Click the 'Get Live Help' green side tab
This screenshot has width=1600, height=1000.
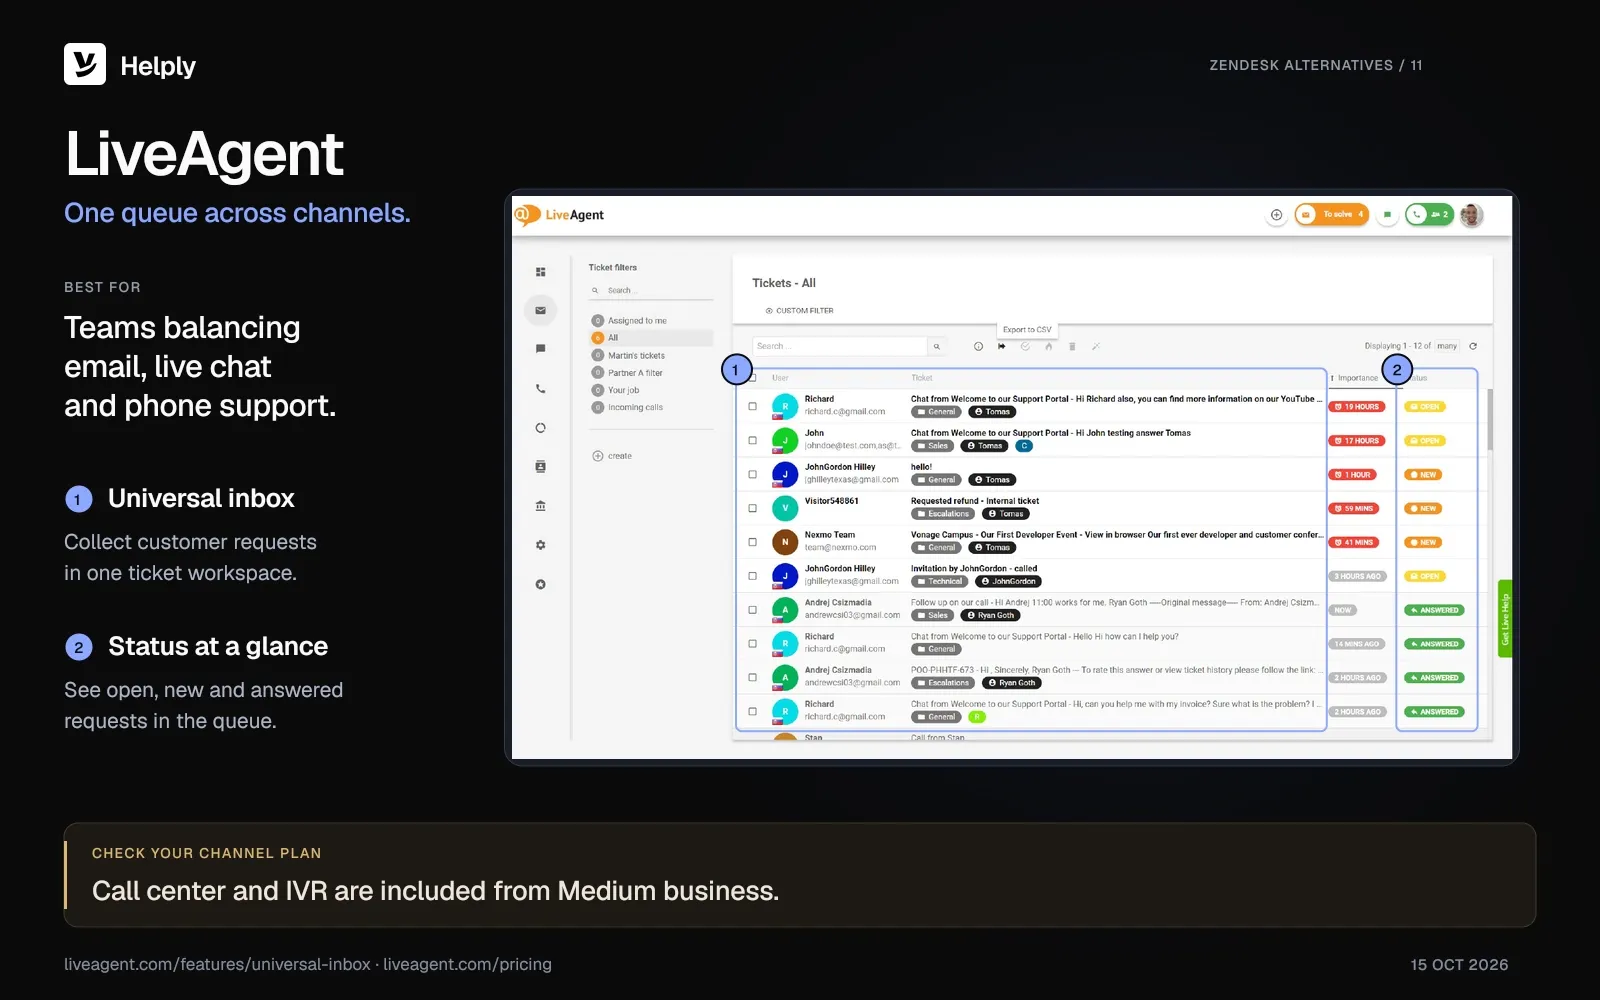(1505, 618)
